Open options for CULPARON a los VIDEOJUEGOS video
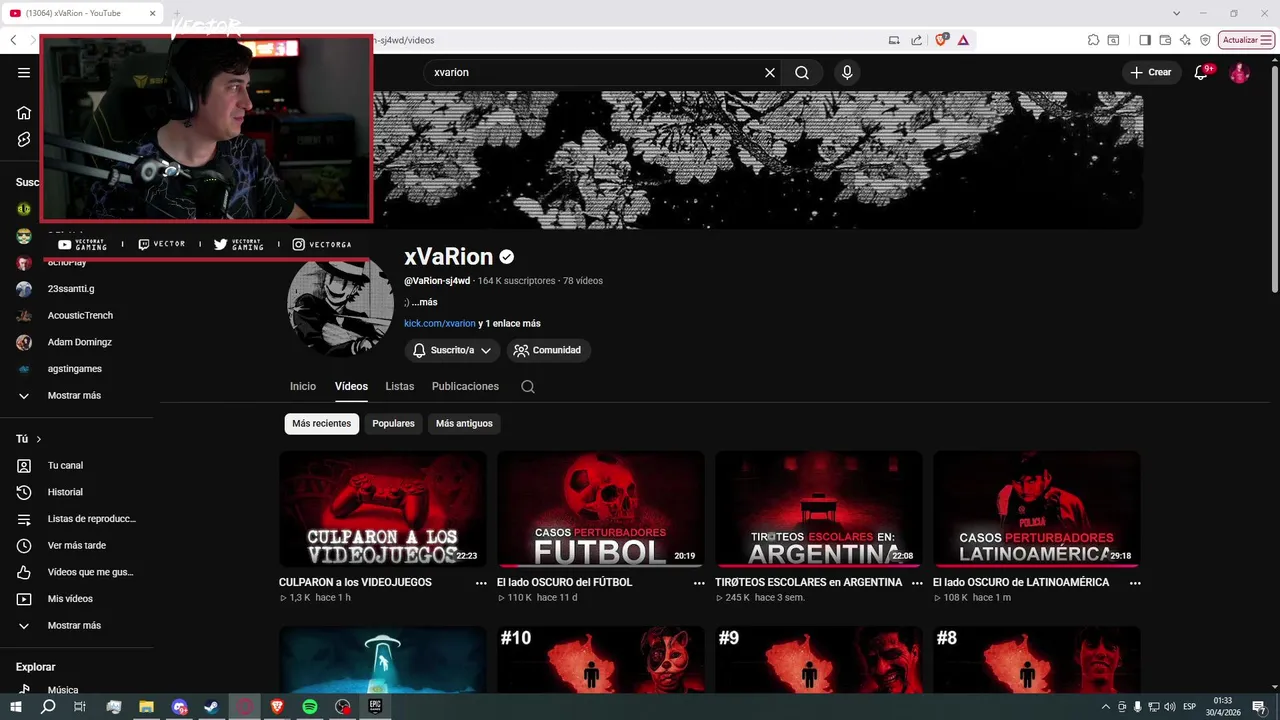The image size is (1280, 720). pyautogui.click(x=481, y=583)
